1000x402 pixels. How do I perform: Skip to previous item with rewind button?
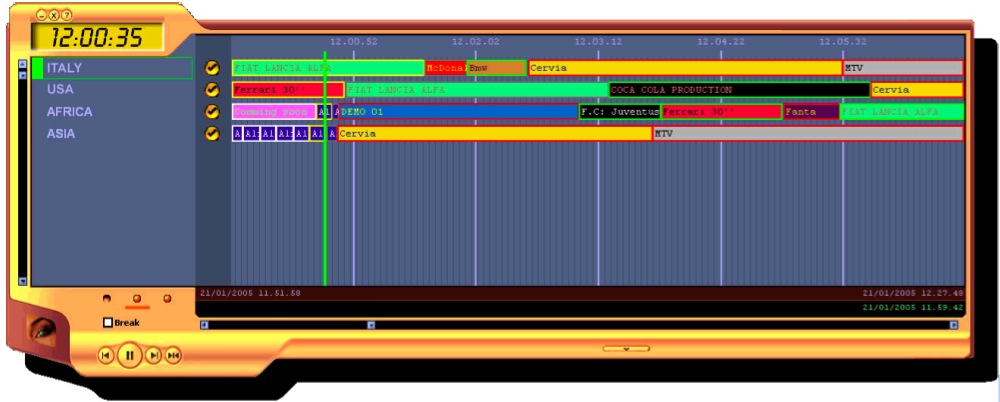pos(107,355)
